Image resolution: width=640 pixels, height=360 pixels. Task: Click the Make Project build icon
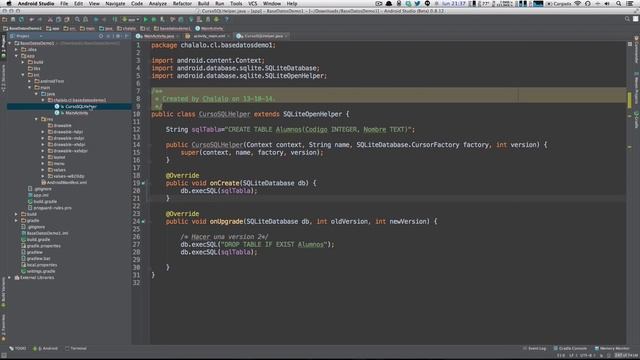(115, 19)
